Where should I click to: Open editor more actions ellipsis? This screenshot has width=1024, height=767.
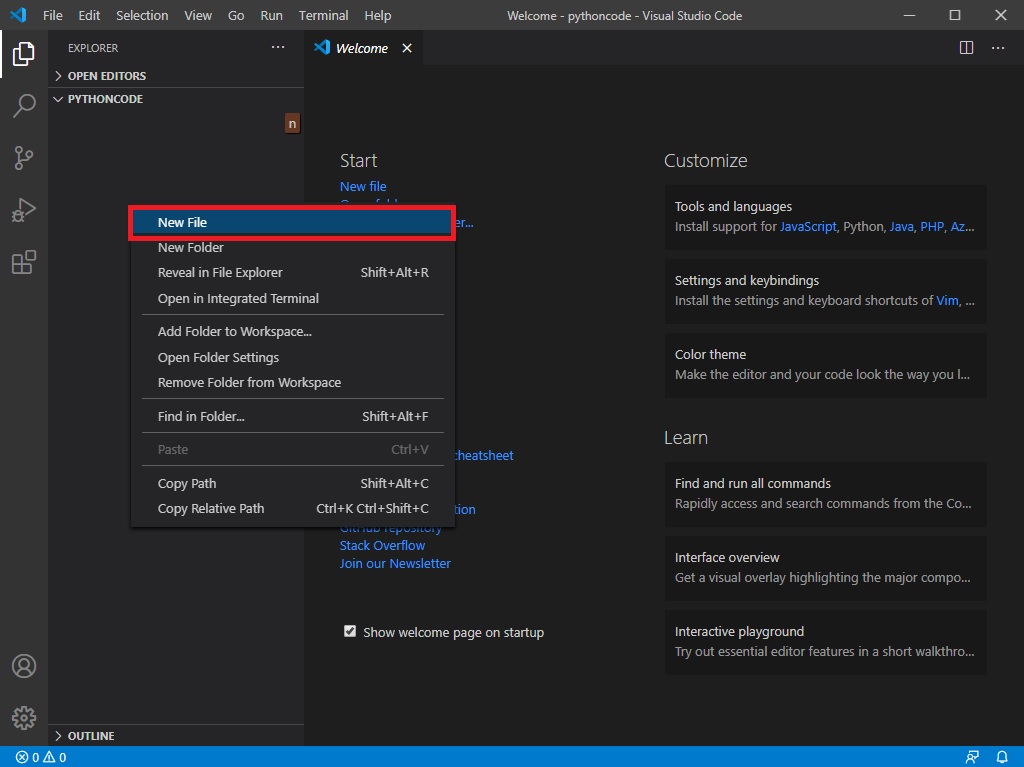tap(997, 48)
